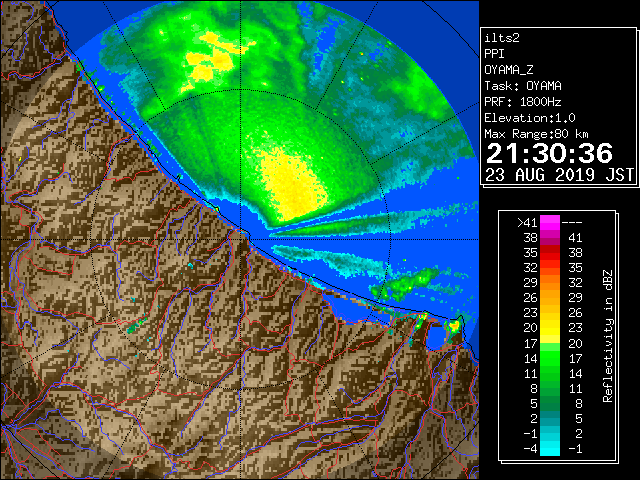Select the cyan -4 to -1 legend band
Screen dimensions: 640x480
[550, 448]
